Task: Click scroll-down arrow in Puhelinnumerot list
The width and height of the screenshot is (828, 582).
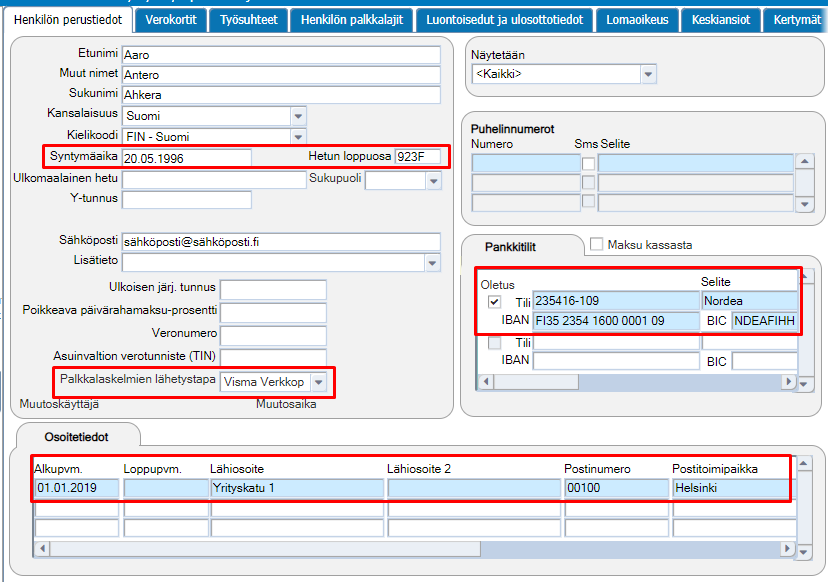Action: tap(804, 204)
